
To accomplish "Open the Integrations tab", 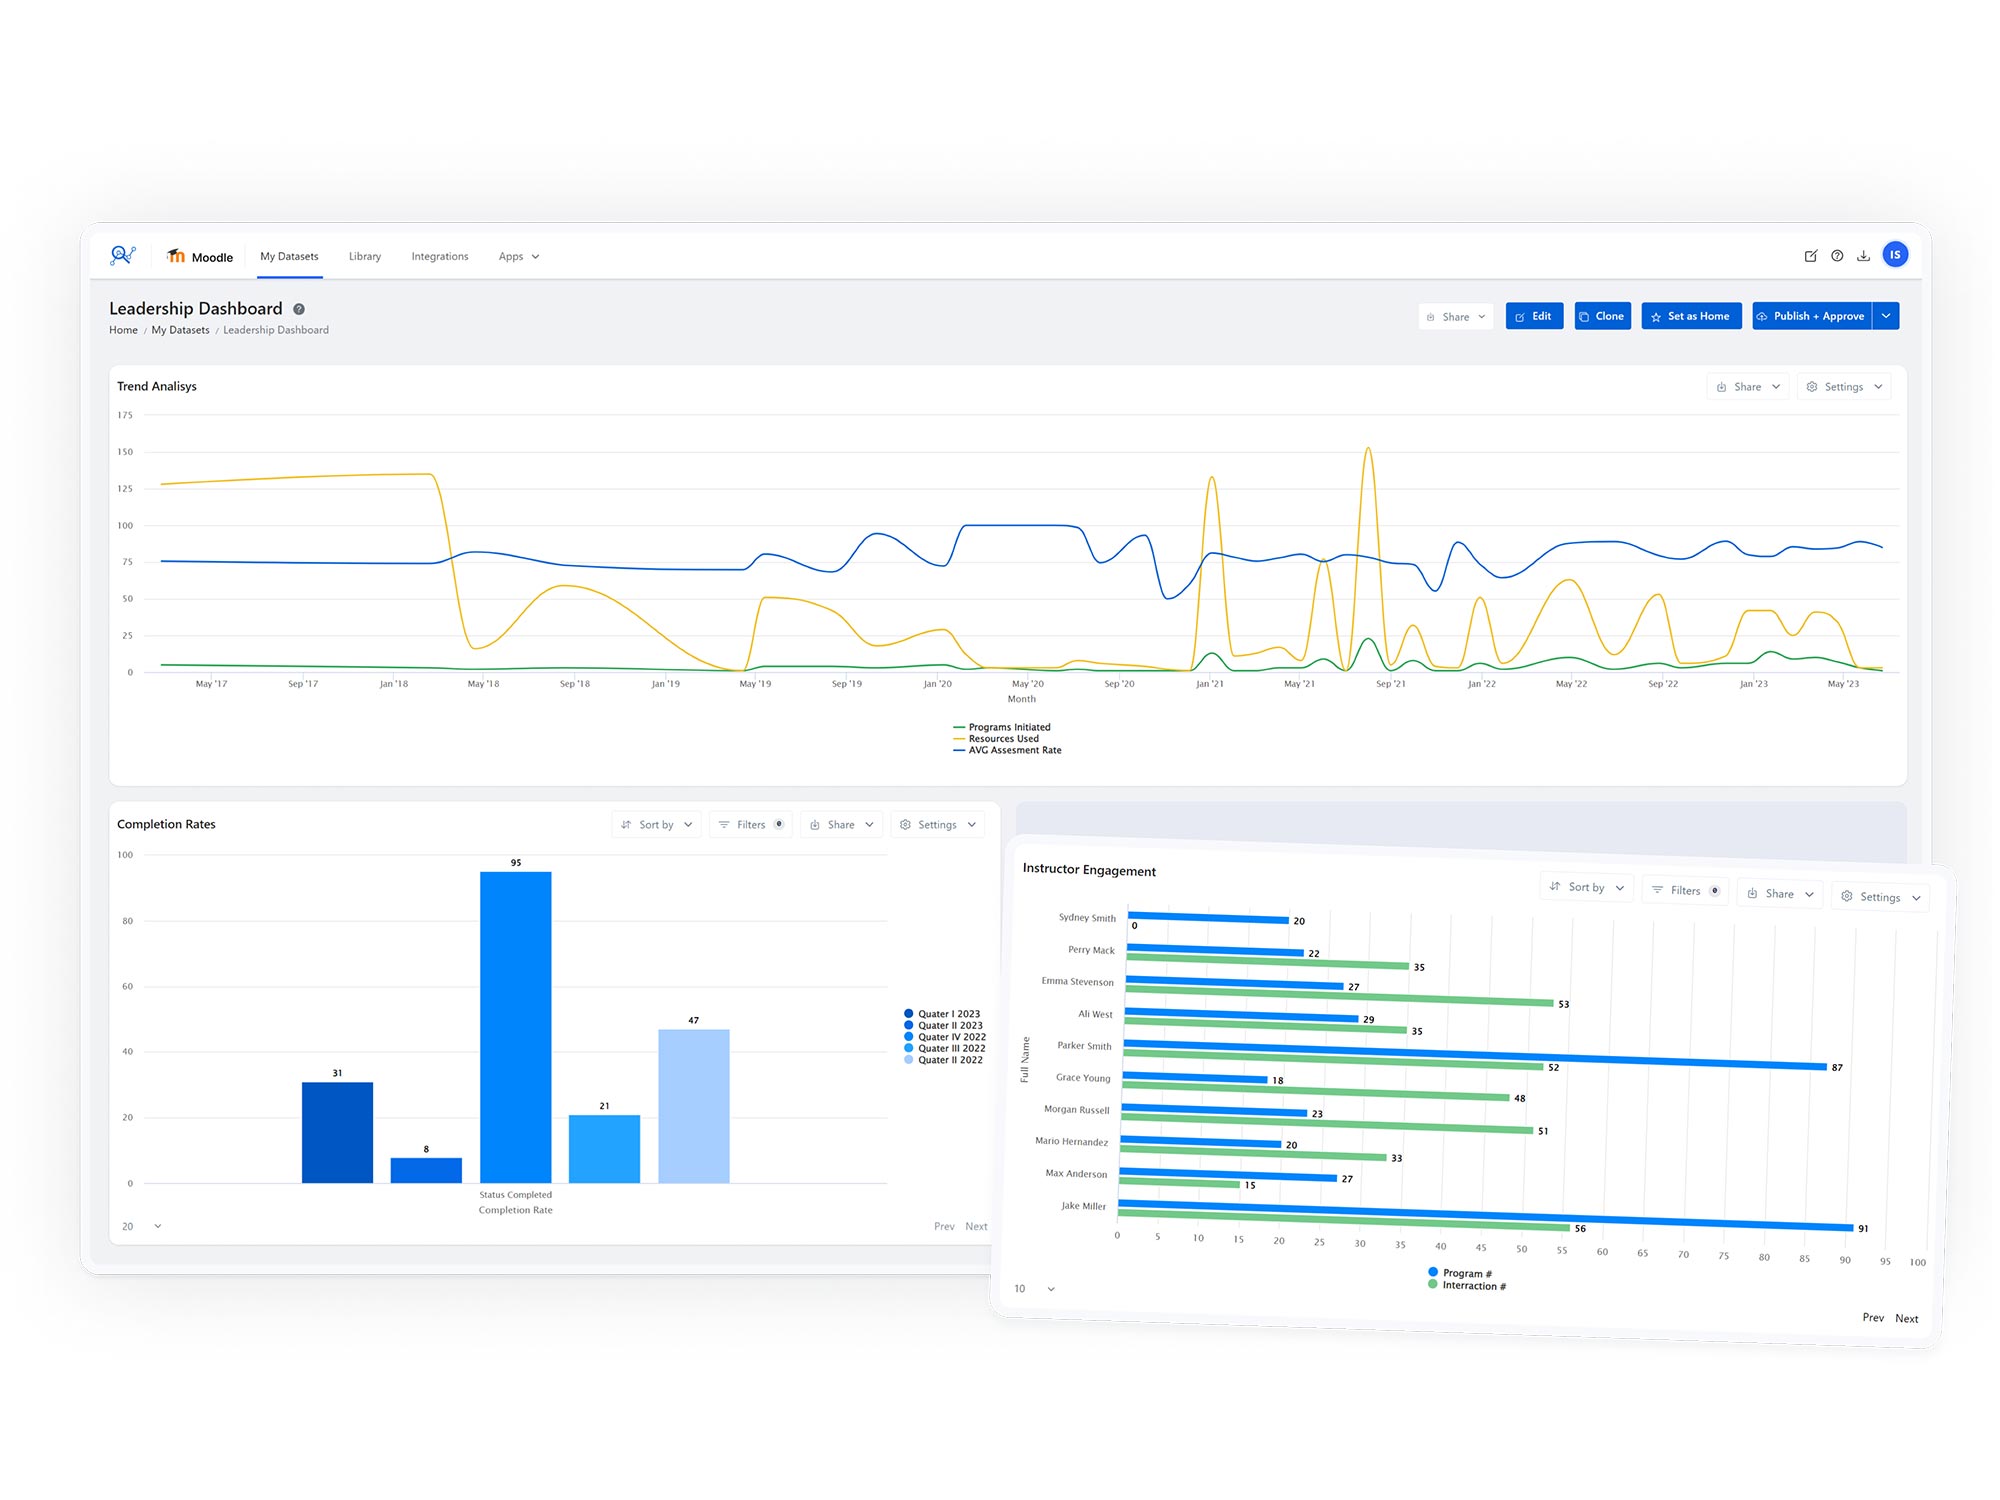I will [440, 257].
